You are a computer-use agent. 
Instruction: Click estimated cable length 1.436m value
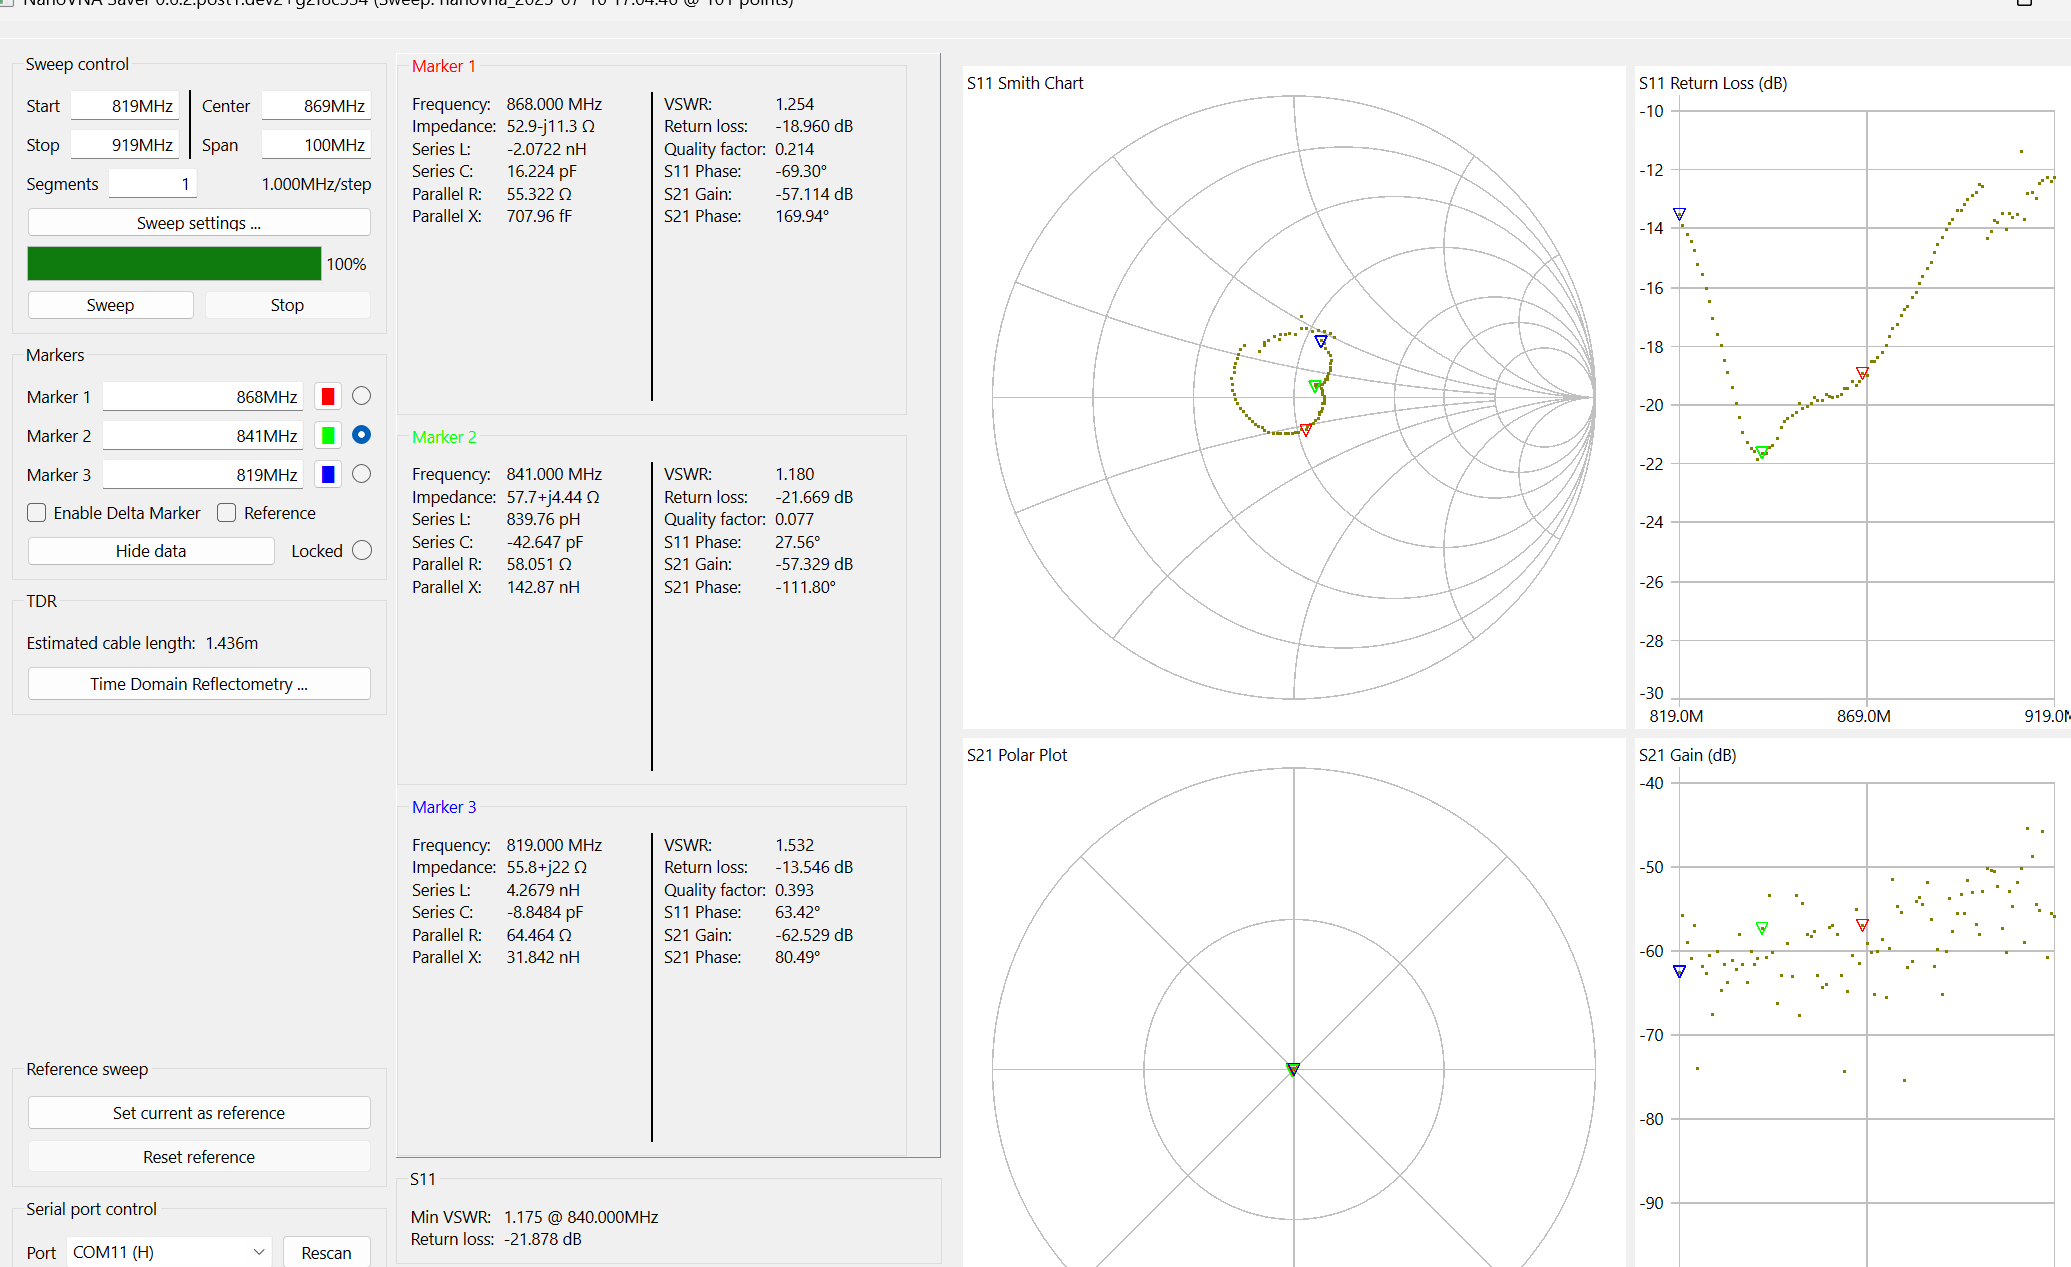[232, 643]
